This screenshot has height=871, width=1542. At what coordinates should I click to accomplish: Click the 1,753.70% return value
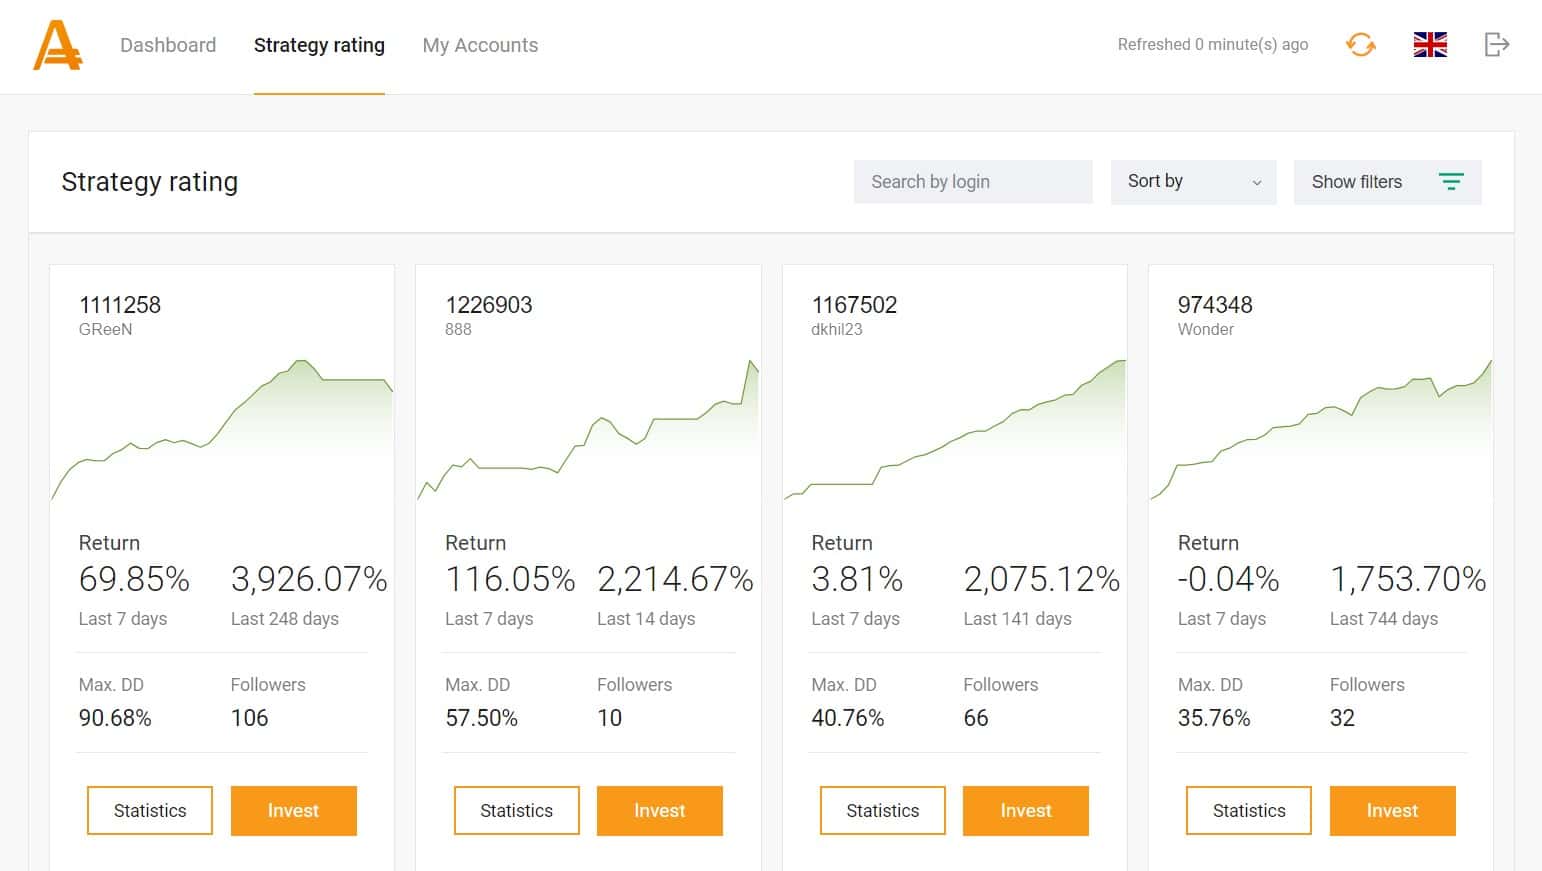click(x=1408, y=579)
